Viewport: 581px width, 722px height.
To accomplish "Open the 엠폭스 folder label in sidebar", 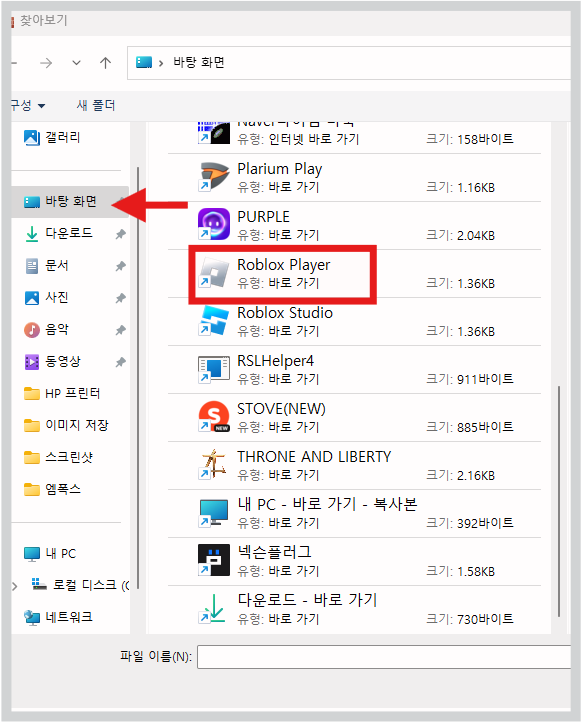I will coord(63,489).
